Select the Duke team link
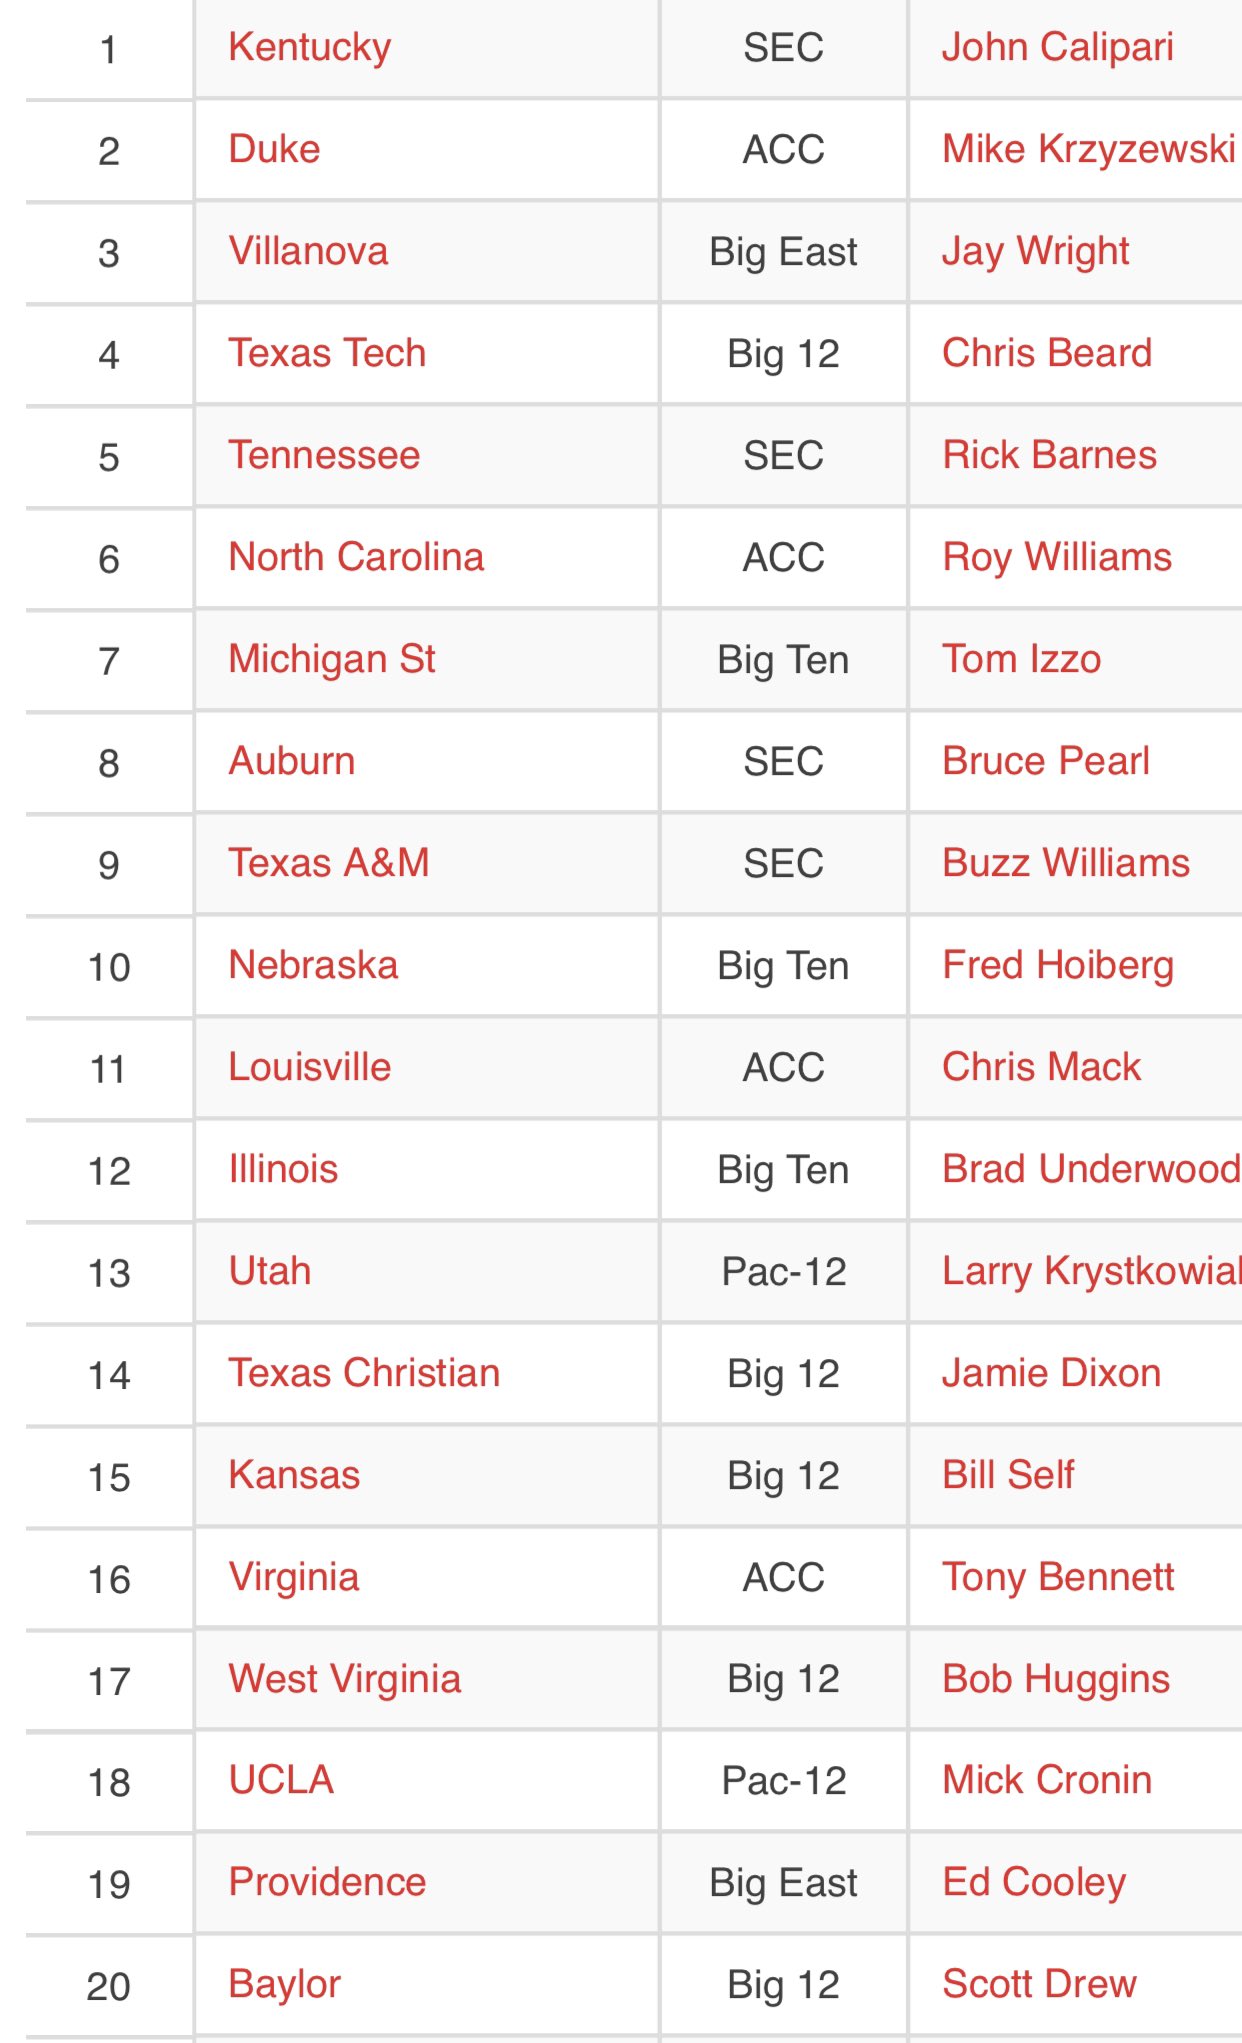This screenshot has width=1242, height=2043. click(274, 149)
